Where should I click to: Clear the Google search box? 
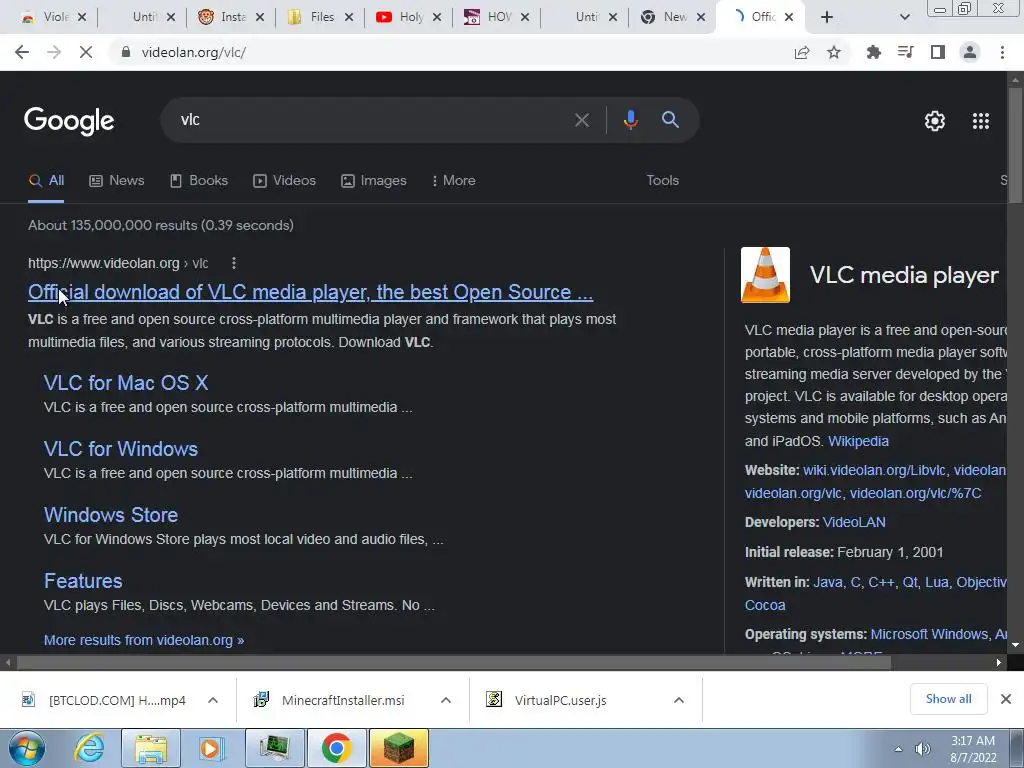pyautogui.click(x=581, y=120)
